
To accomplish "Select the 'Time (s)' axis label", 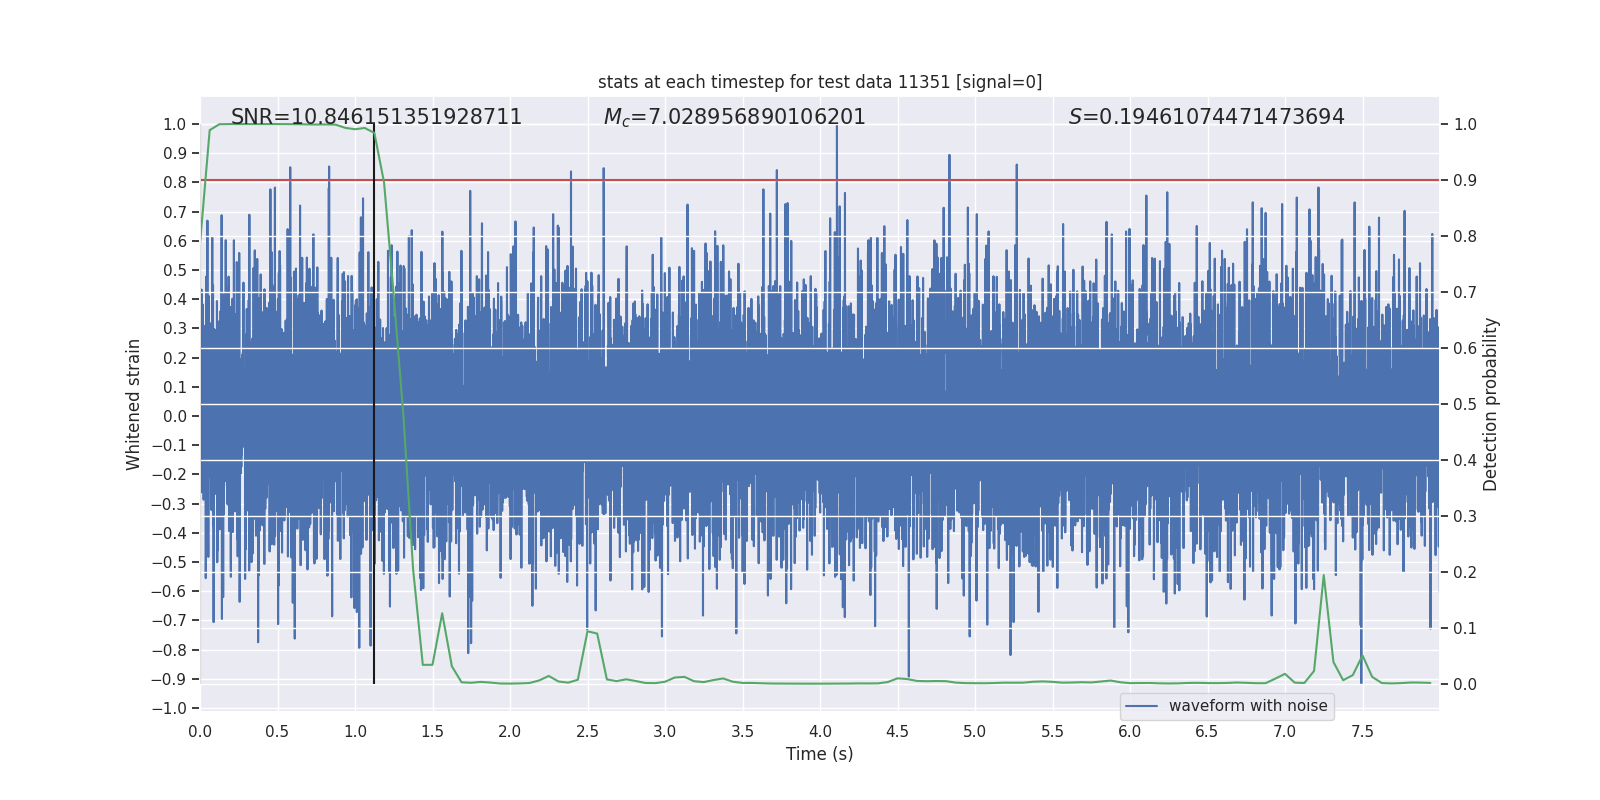I will click(820, 754).
